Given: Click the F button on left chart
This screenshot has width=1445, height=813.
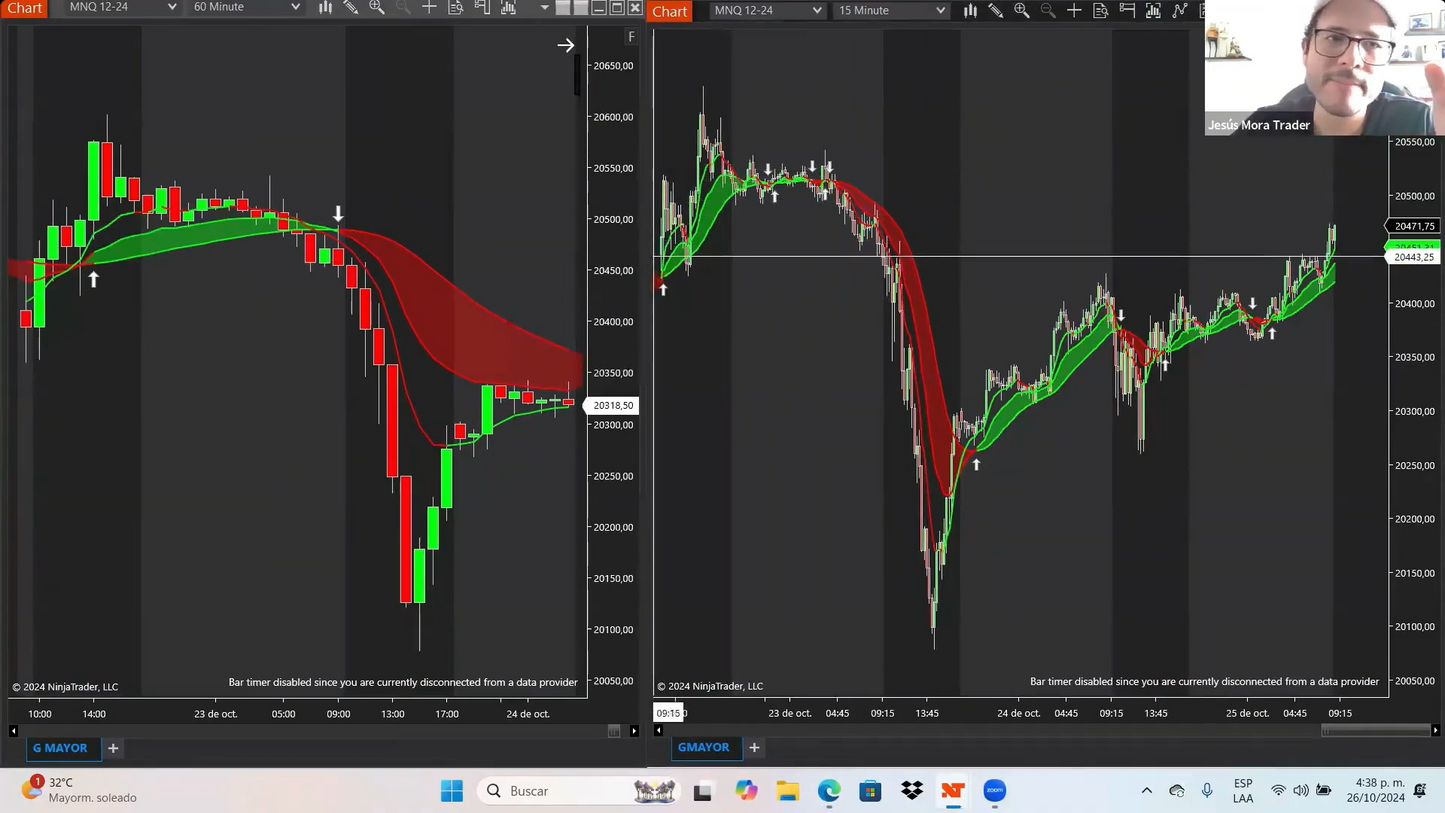Looking at the screenshot, I should [x=631, y=36].
